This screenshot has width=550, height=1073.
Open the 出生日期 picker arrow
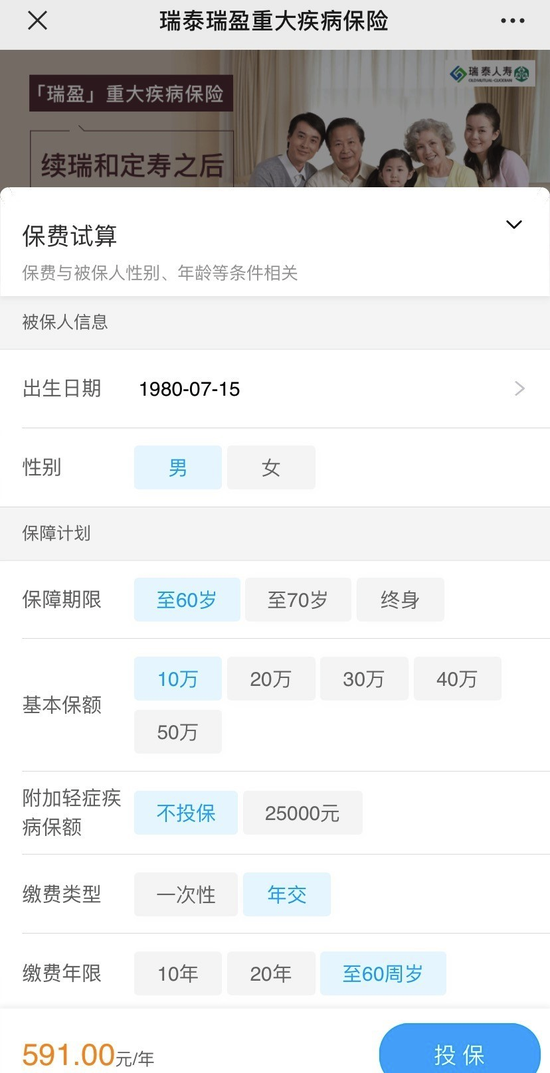520,389
